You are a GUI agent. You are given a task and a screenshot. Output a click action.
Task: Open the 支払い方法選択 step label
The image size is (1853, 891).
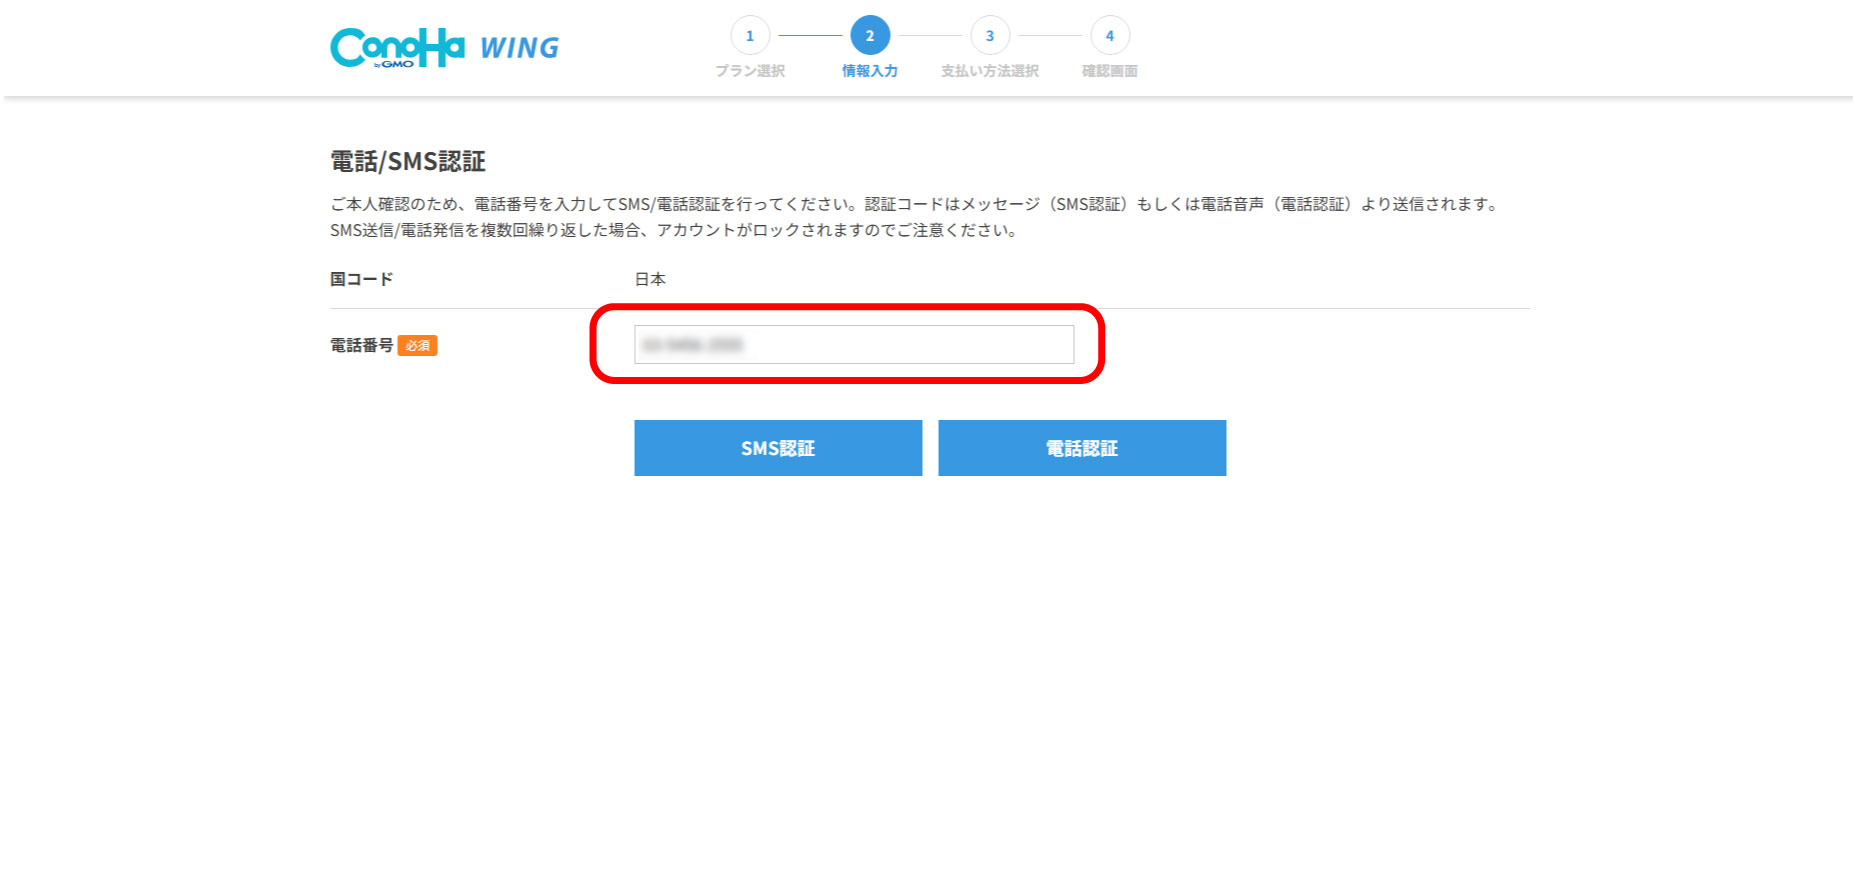click(x=990, y=71)
